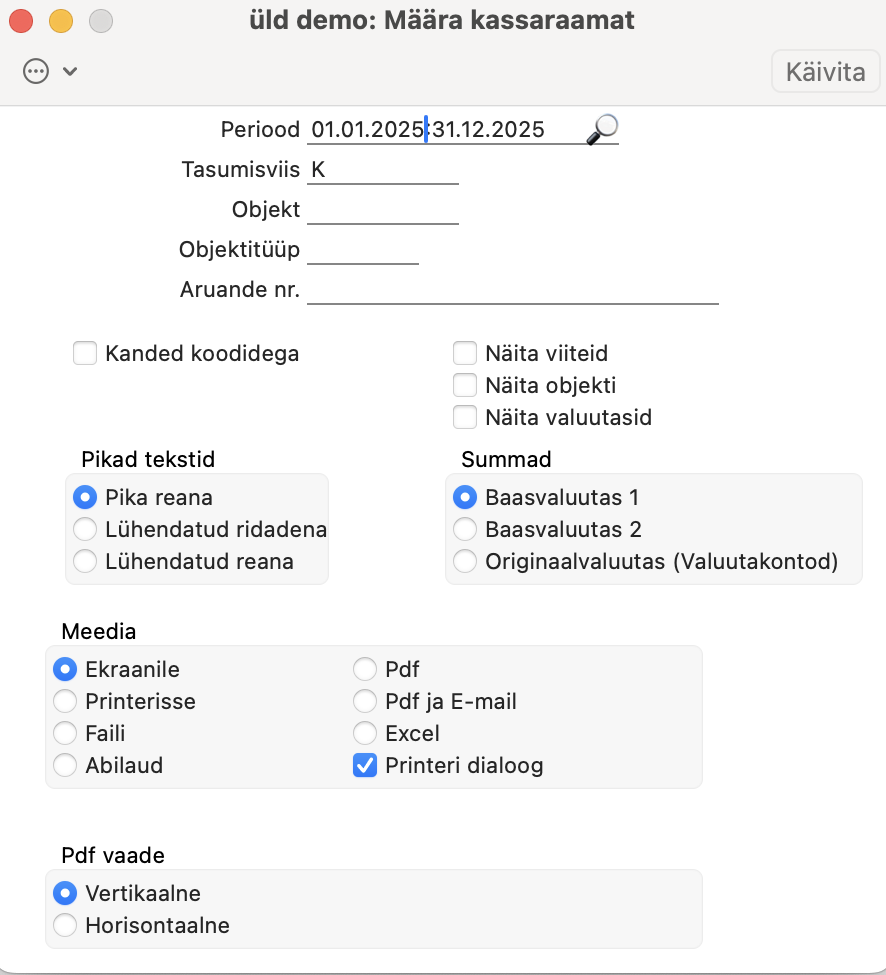The height and width of the screenshot is (975, 886).
Task: Select Originaalvaluutas (Valuutakontod) option
Action: 465,561
